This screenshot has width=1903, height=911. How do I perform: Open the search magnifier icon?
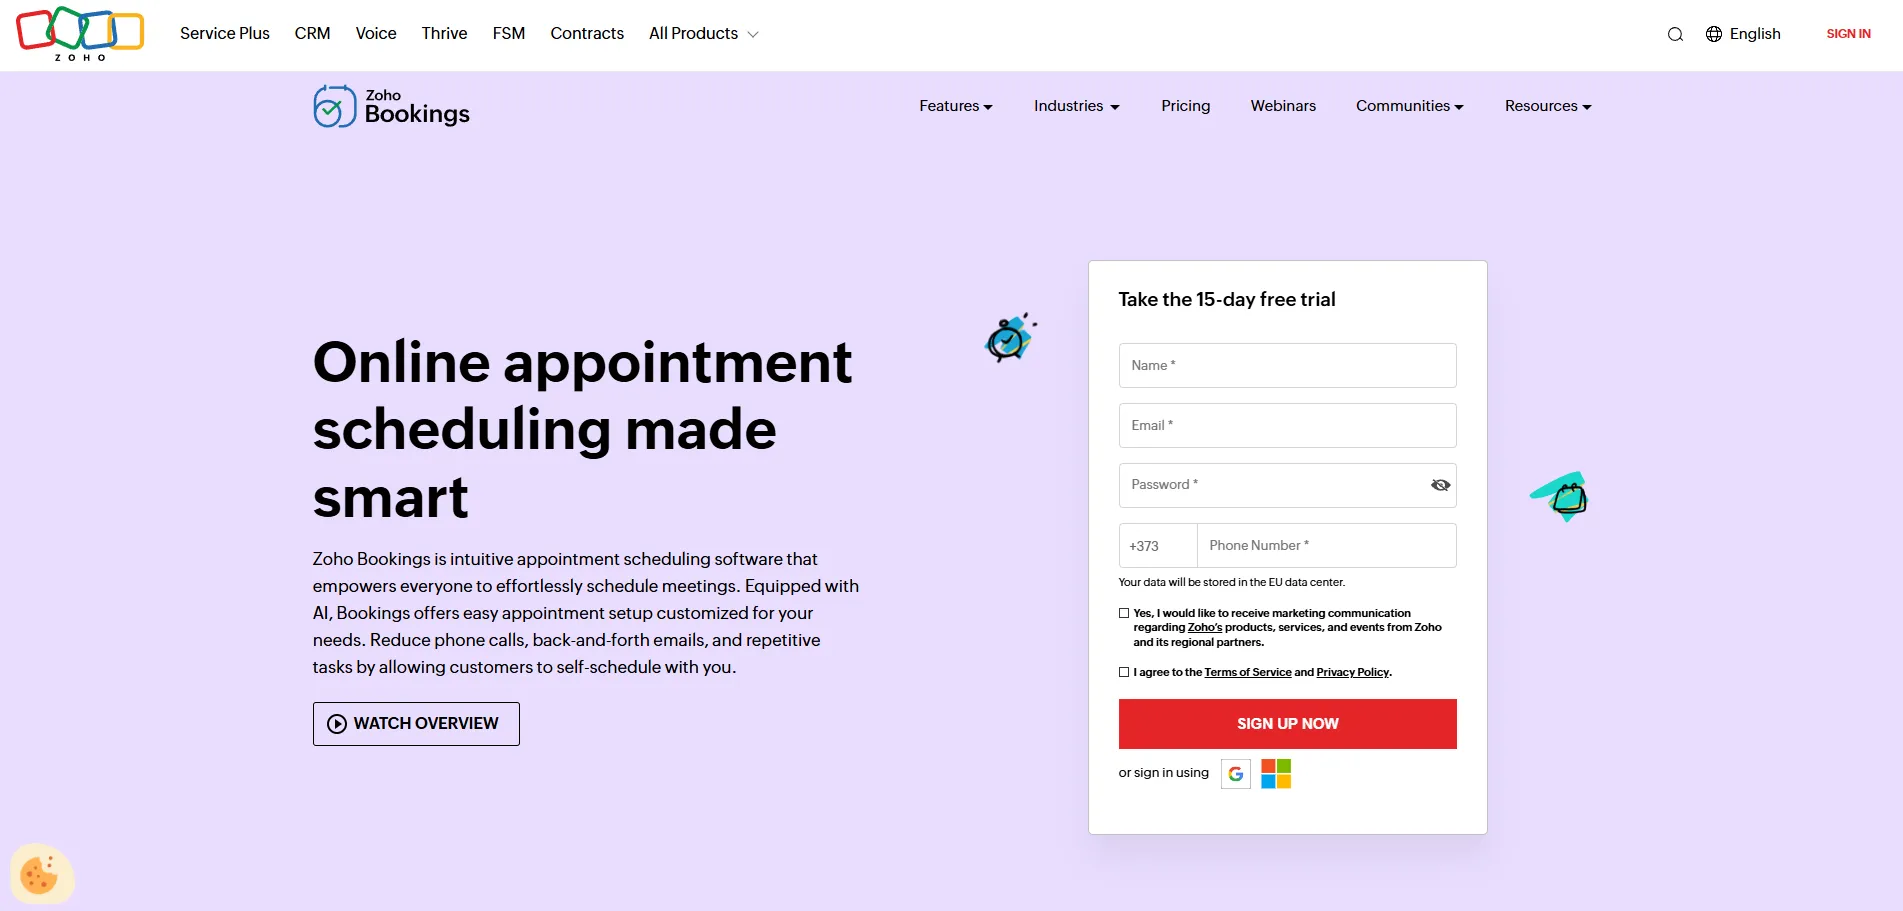click(1674, 33)
